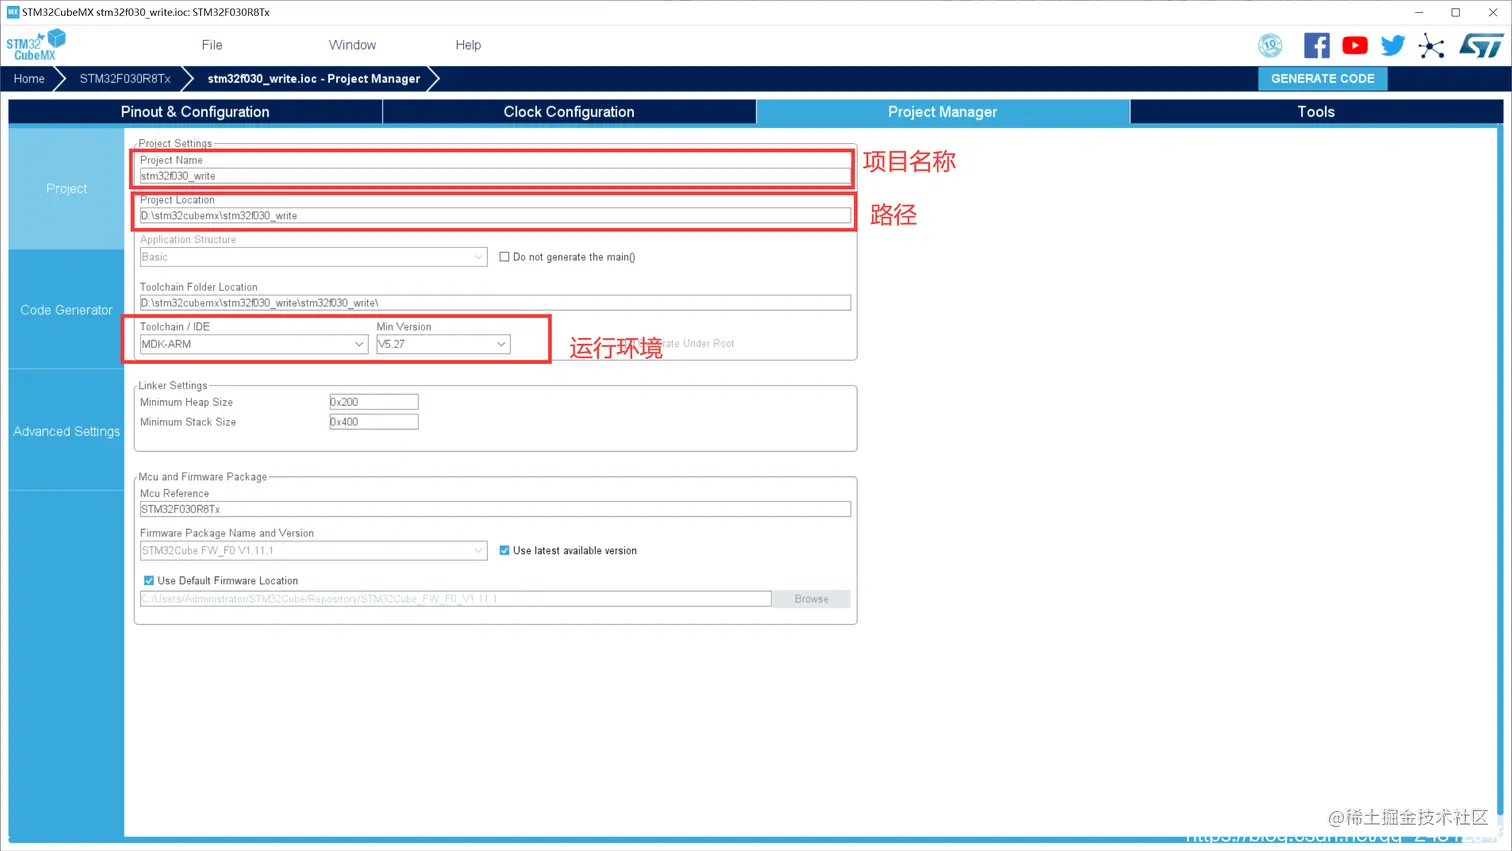Image resolution: width=1512 pixels, height=851 pixels.
Task: Minimize the STM32CubeMX window
Action: point(1418,12)
